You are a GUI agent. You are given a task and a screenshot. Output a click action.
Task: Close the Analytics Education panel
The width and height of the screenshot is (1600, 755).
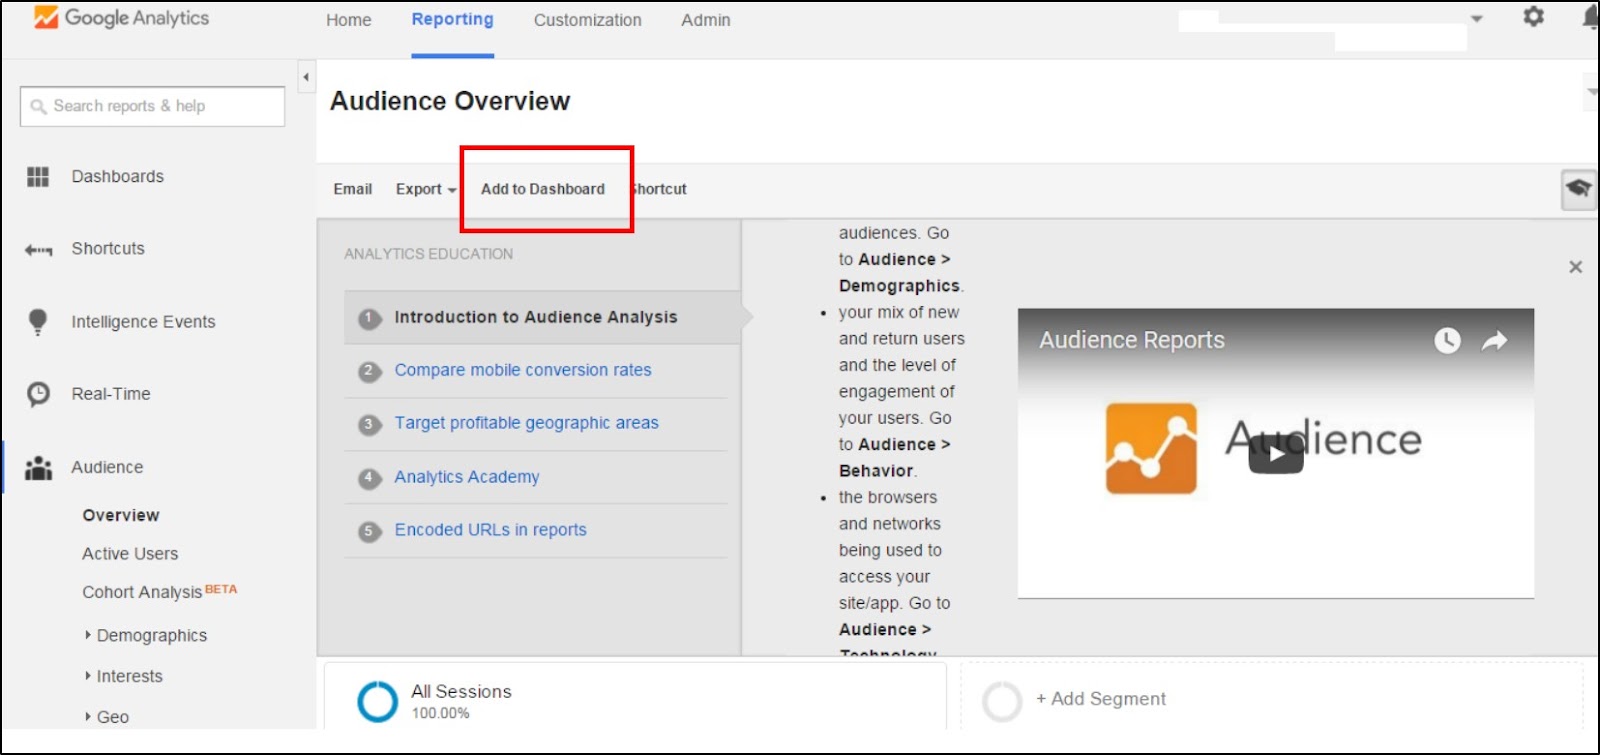click(x=1576, y=267)
